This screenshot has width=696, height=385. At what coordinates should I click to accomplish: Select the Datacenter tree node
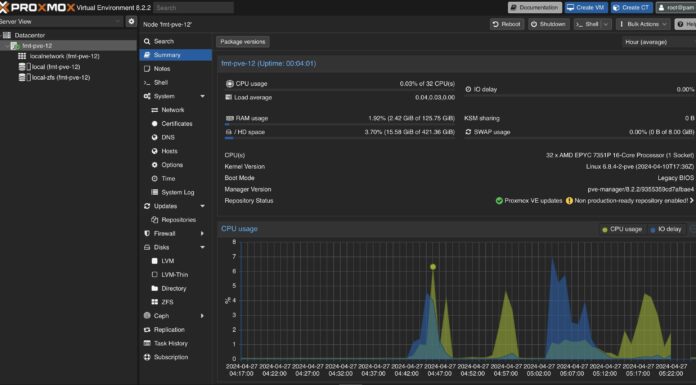[29, 35]
